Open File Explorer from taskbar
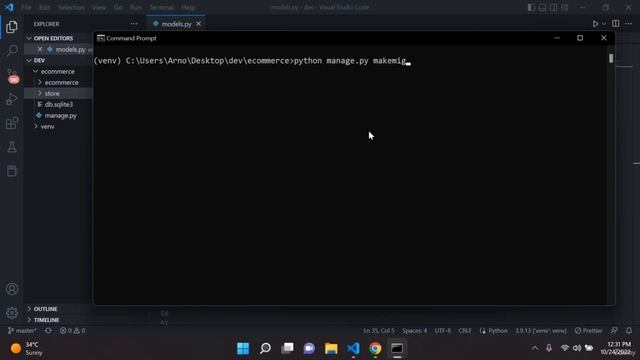This screenshot has height=360, width=640. [x=331, y=349]
